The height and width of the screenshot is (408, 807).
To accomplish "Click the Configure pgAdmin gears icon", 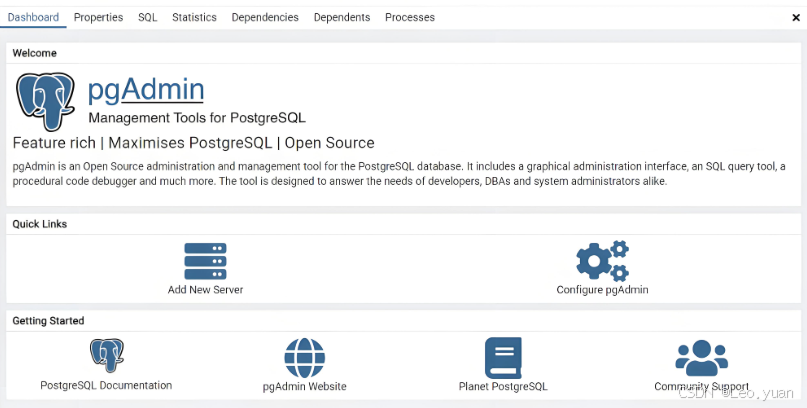I will [602, 261].
